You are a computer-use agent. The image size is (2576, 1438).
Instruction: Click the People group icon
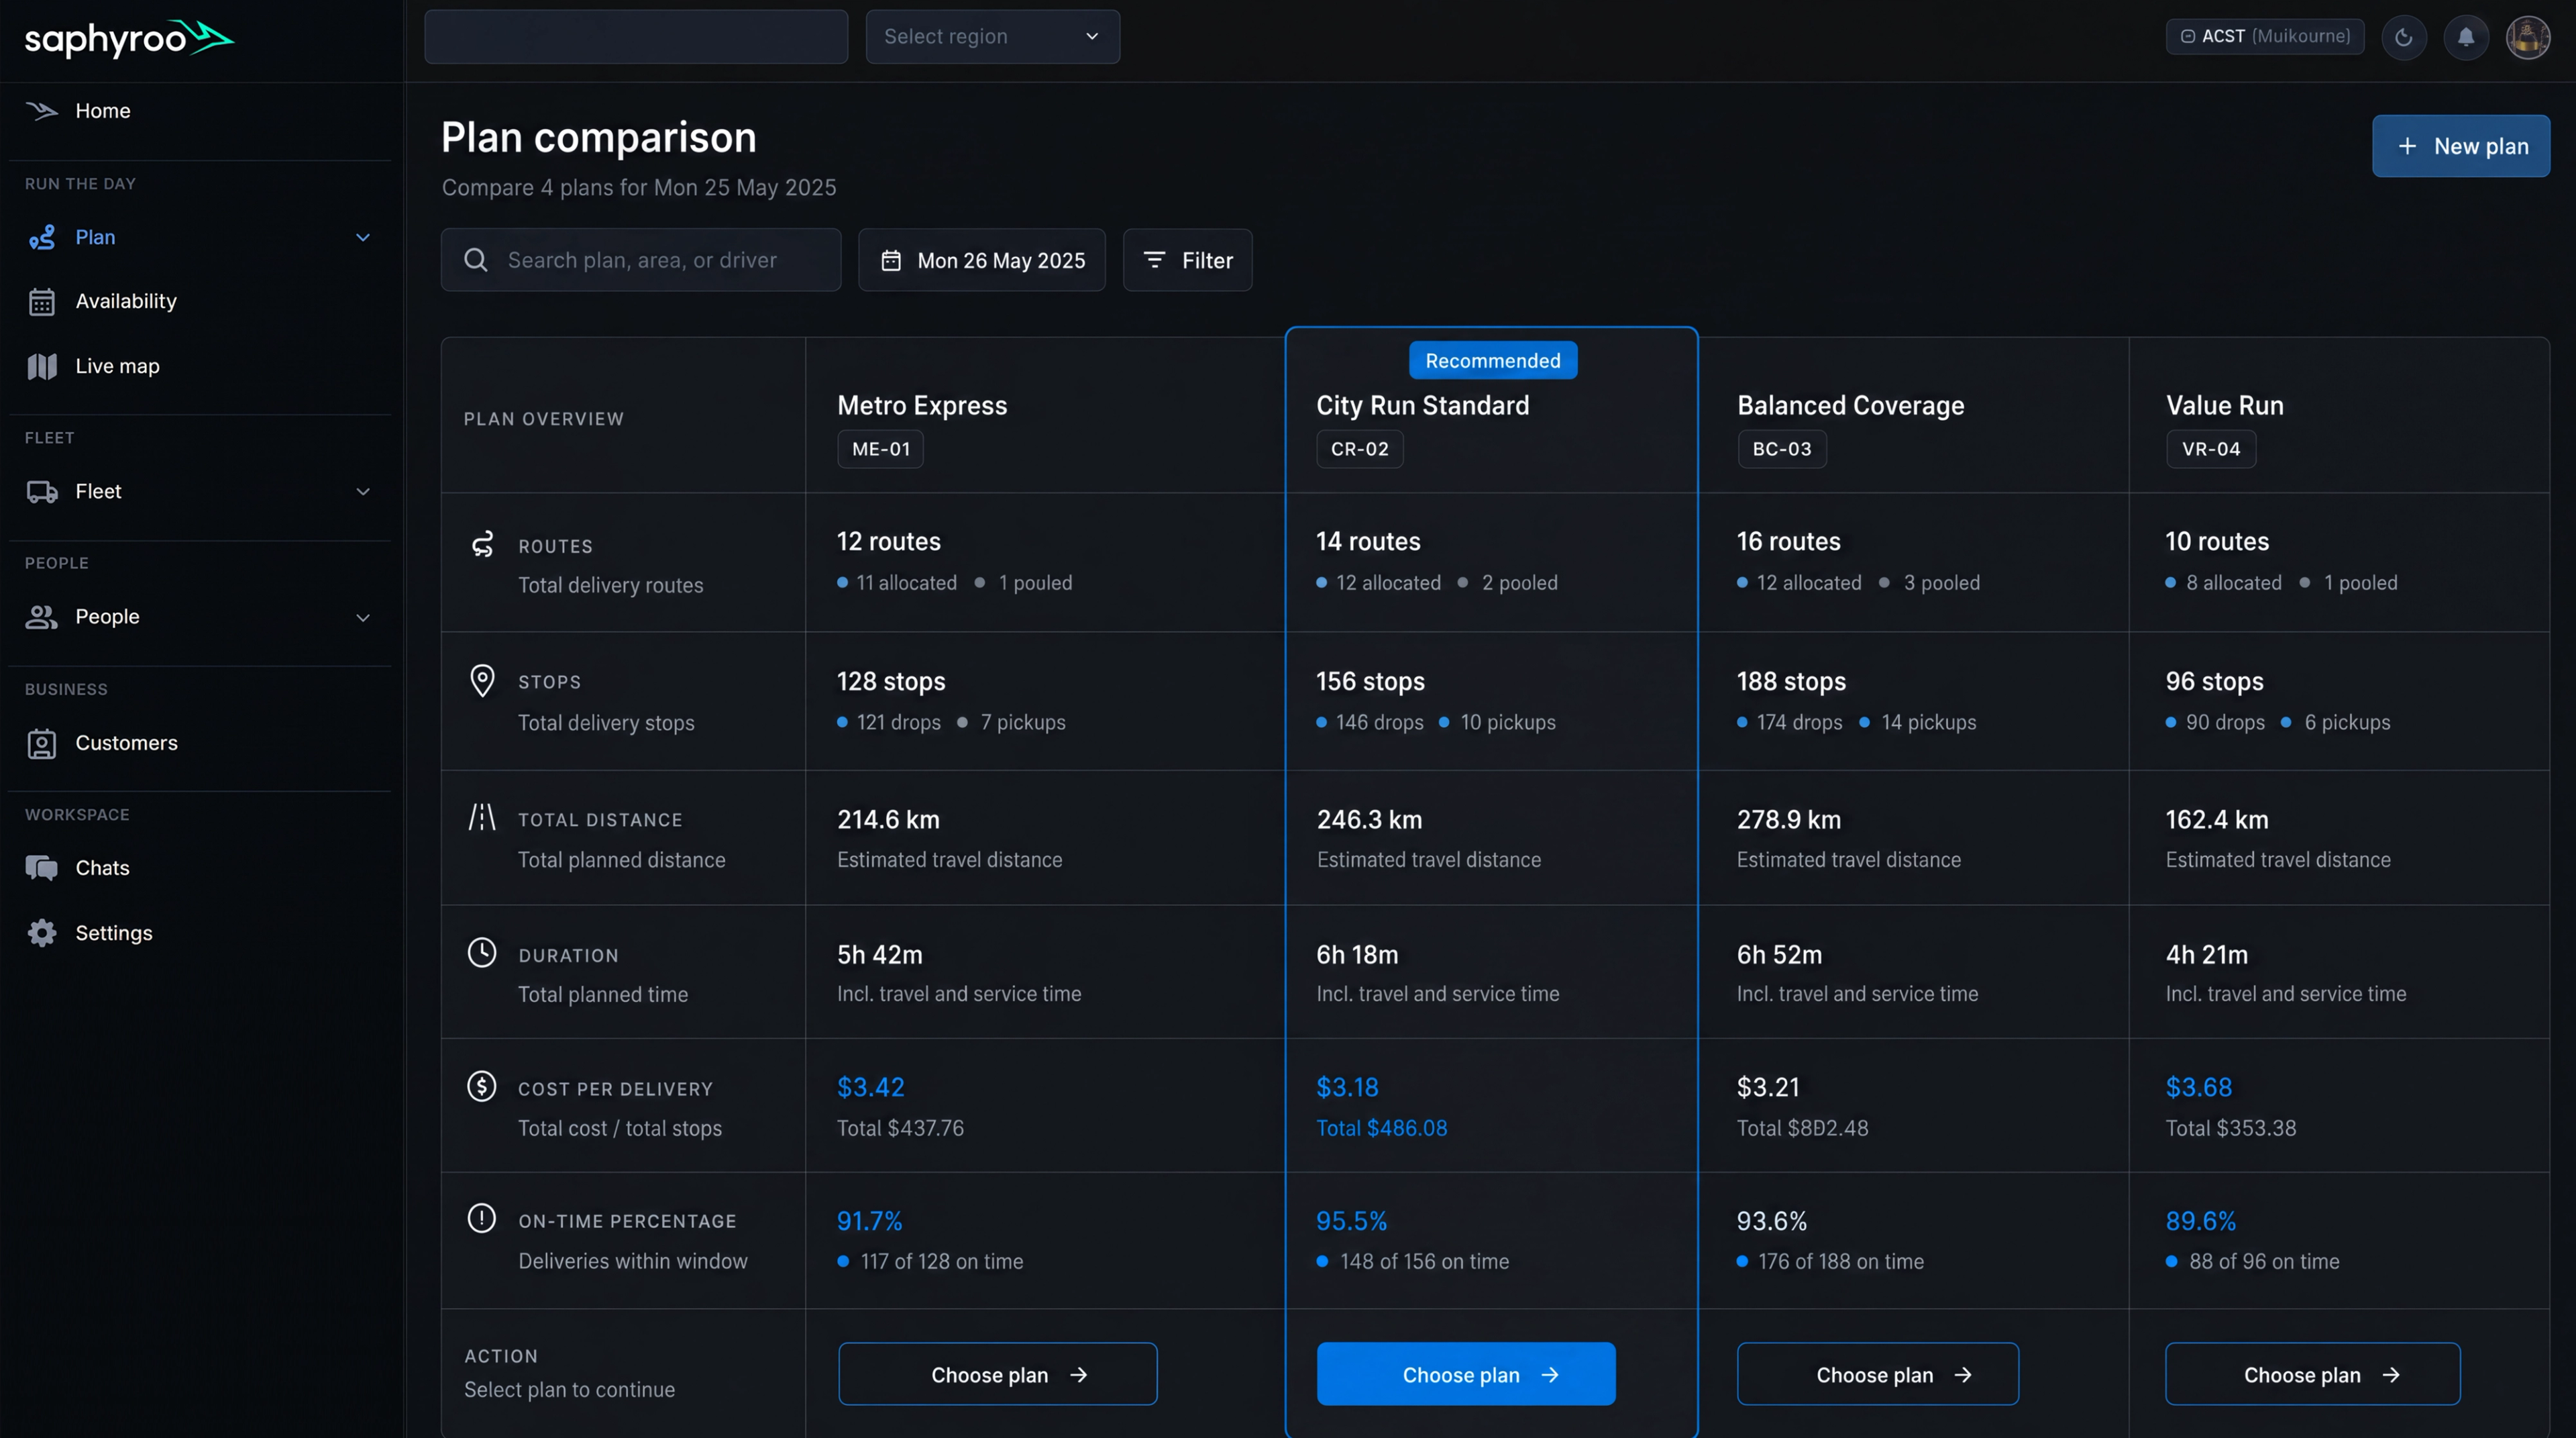pyautogui.click(x=41, y=617)
